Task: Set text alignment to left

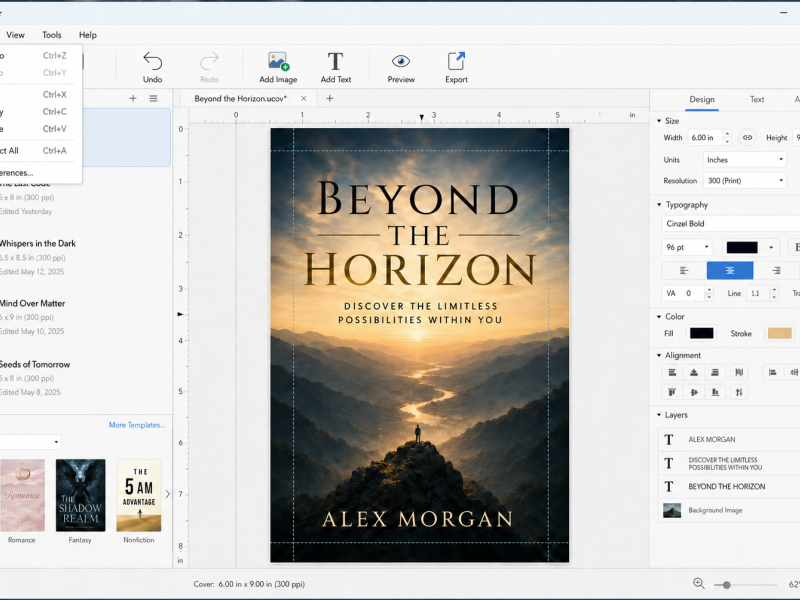Action: [684, 270]
